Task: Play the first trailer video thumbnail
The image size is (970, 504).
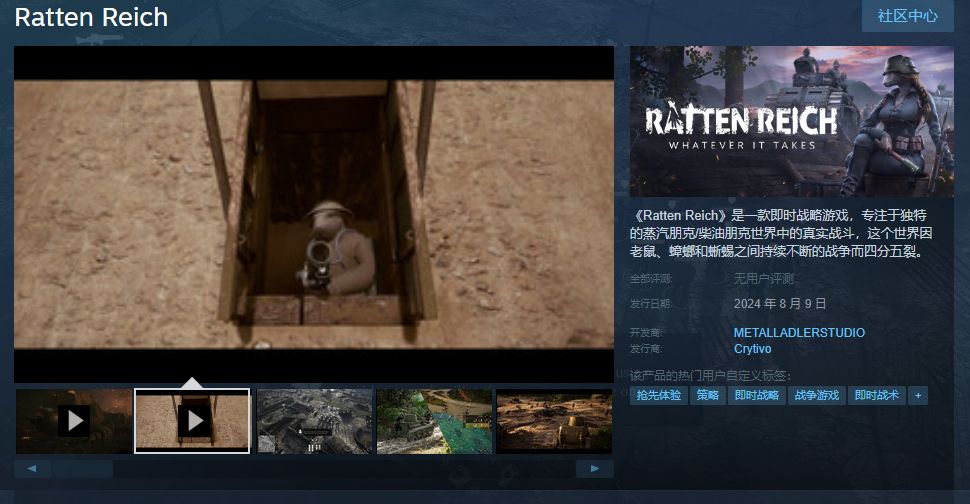Action: (74, 421)
